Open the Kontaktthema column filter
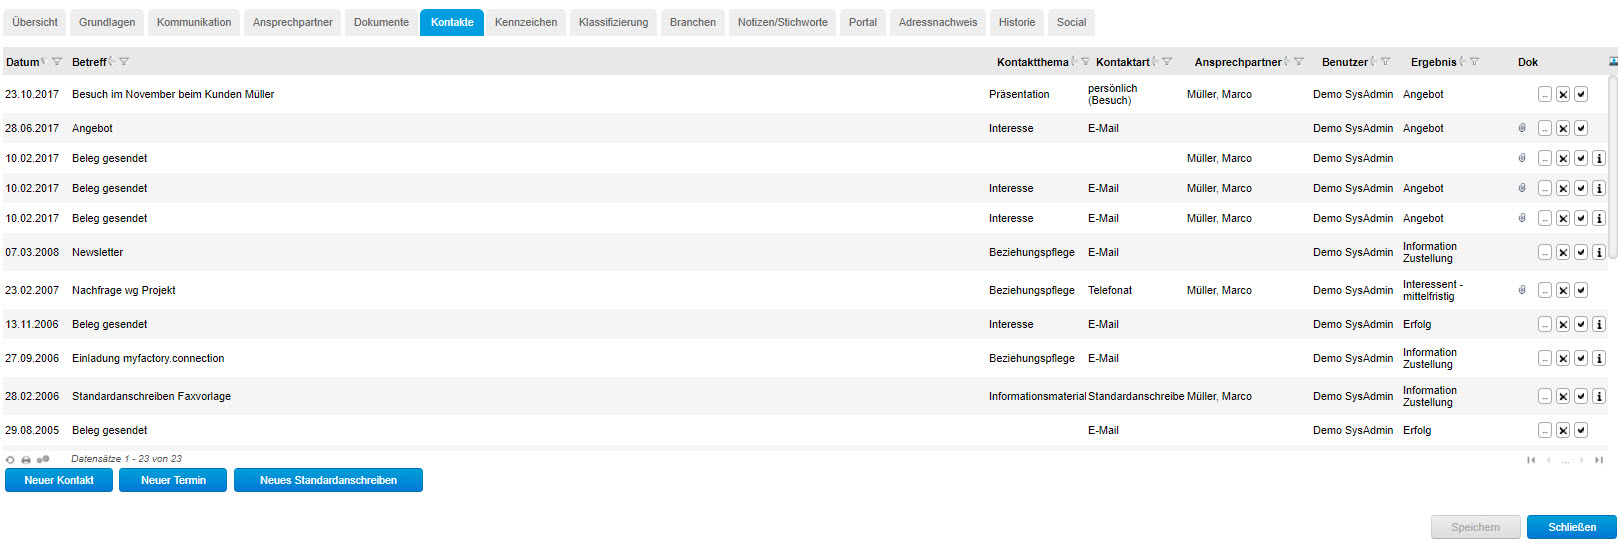The height and width of the screenshot is (543, 1620). (x=1085, y=62)
